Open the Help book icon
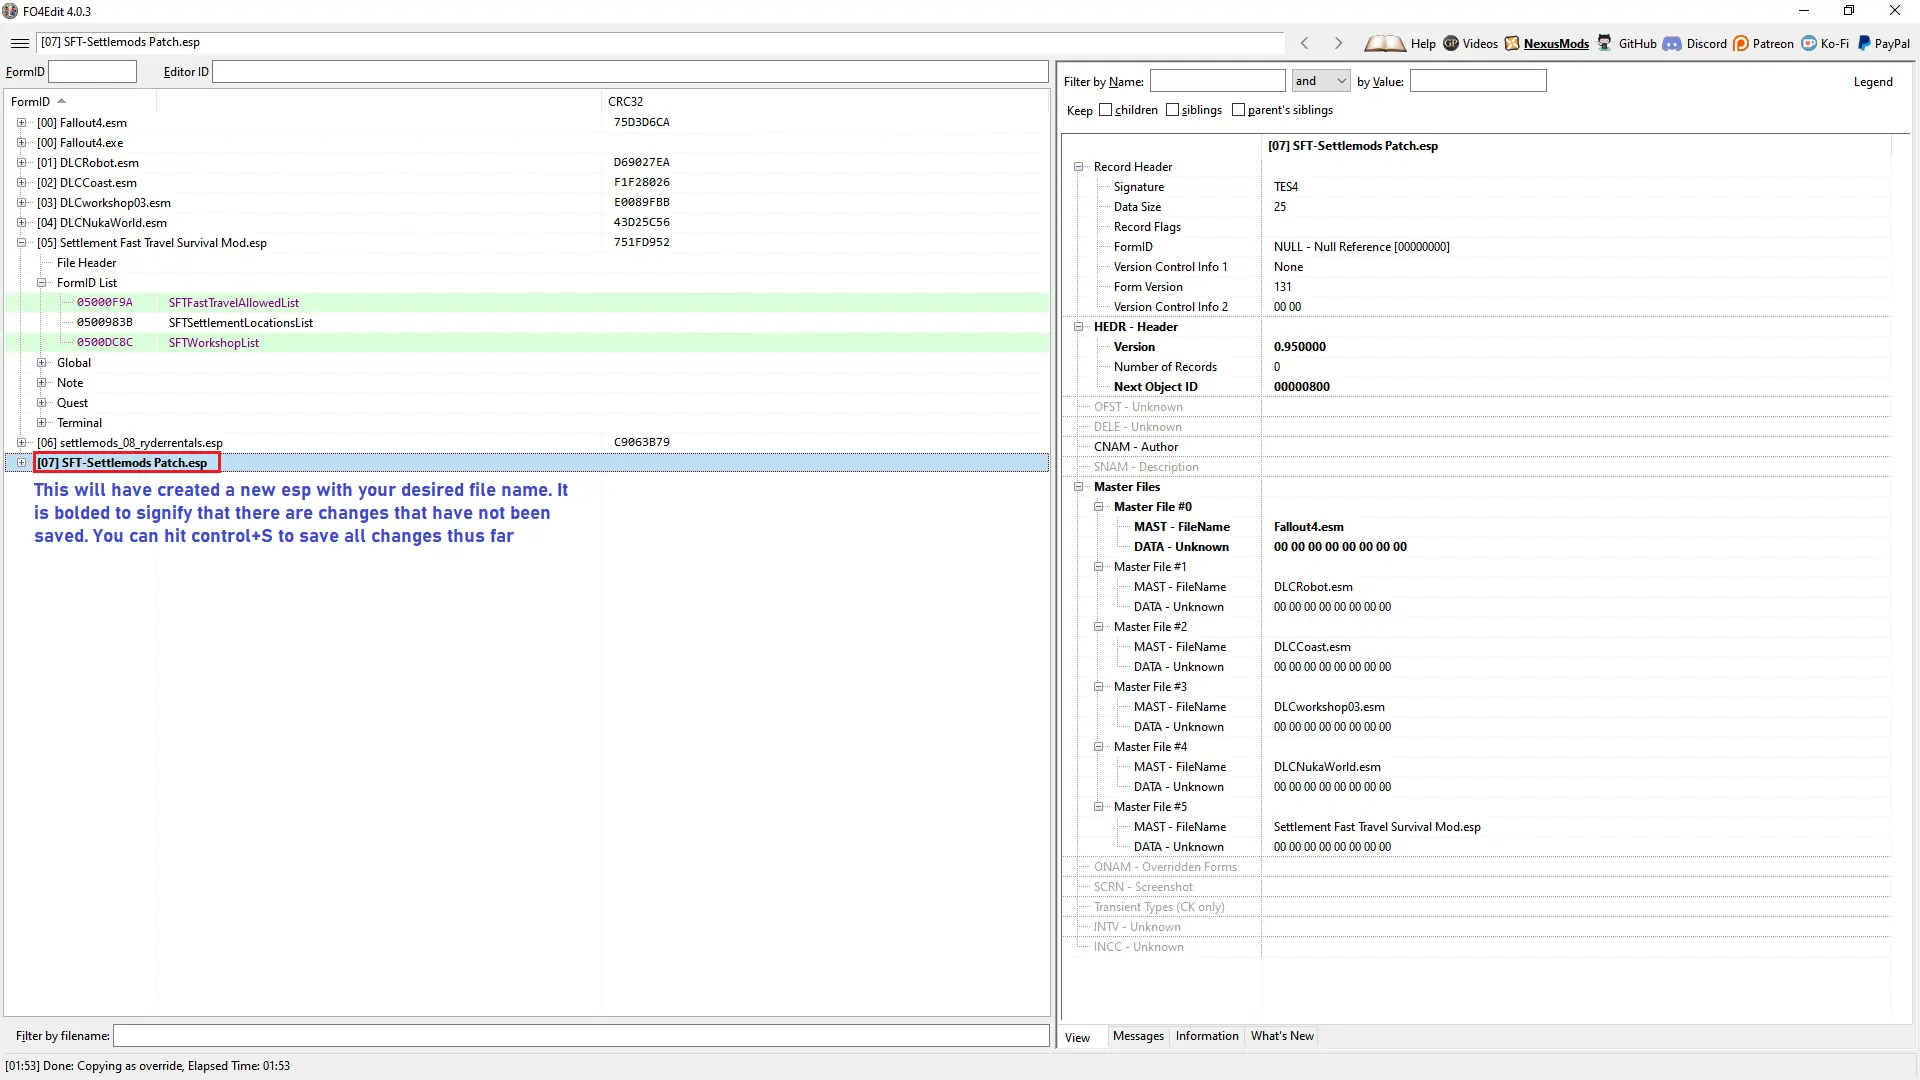Viewport: 1920px width, 1080px height. click(1384, 43)
